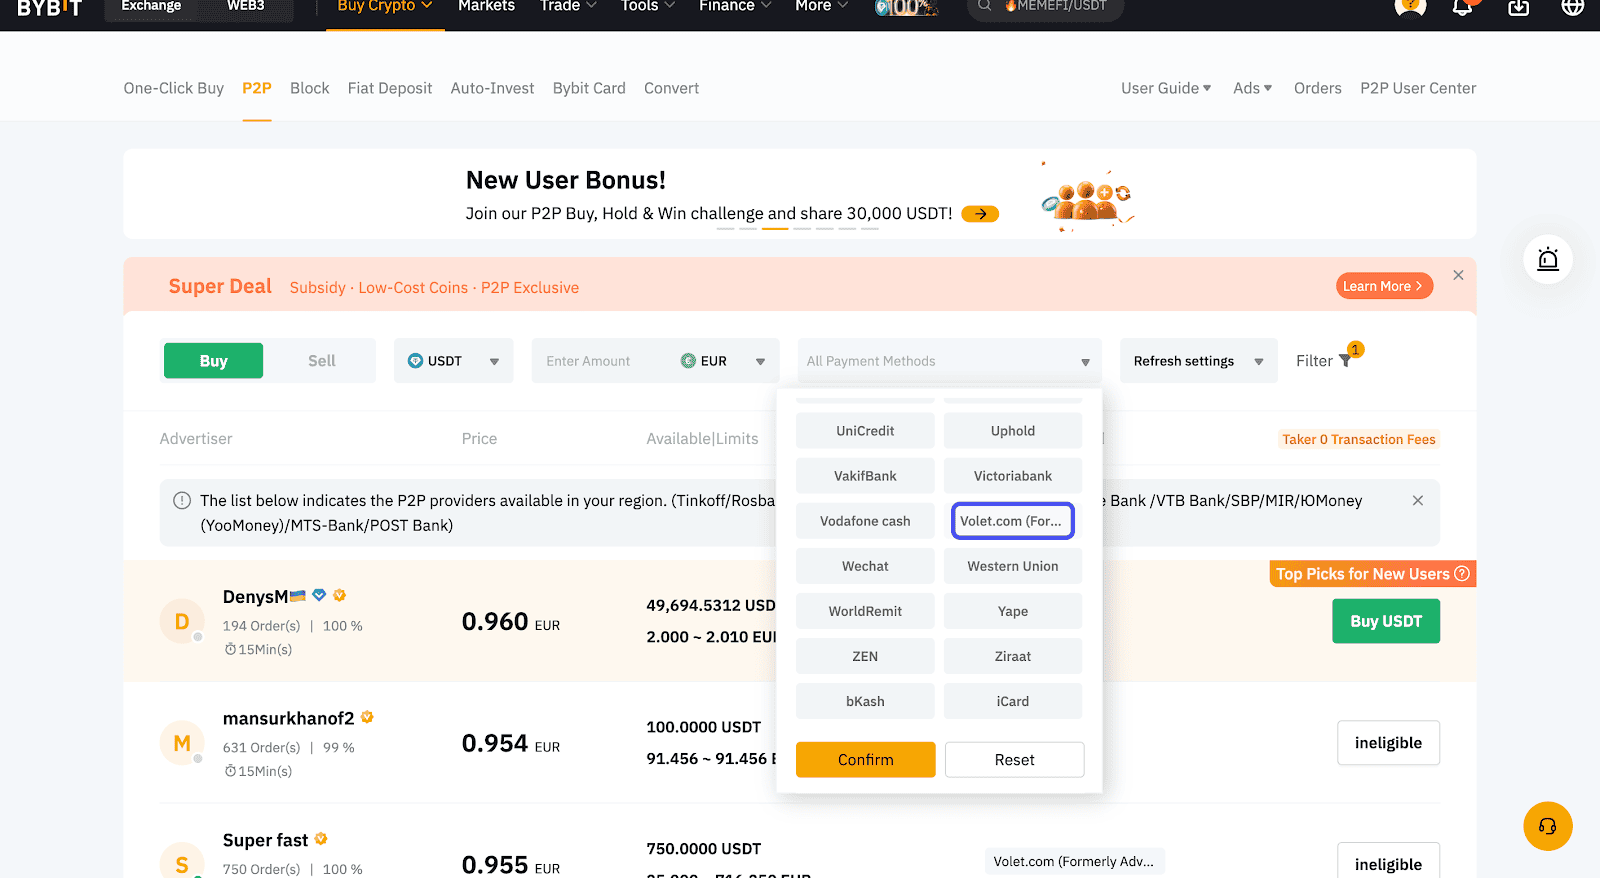Open the app download icon
1600x878 pixels.
click(1518, 7)
